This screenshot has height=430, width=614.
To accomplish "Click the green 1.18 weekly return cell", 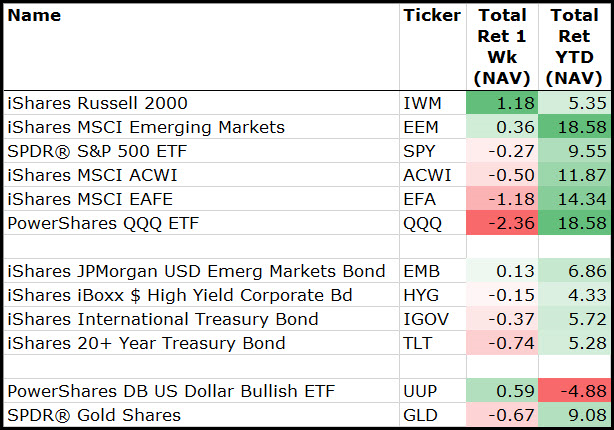I will pyautogui.click(x=503, y=102).
